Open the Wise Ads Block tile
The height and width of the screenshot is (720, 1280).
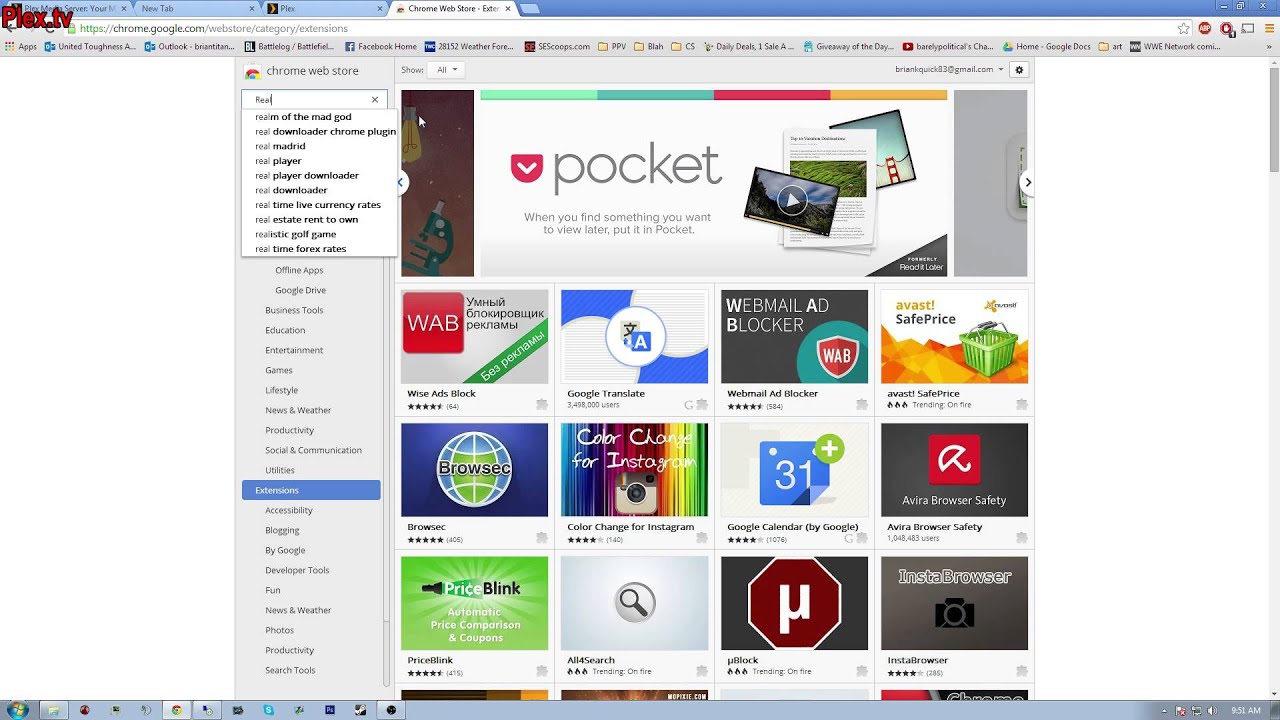pos(474,350)
